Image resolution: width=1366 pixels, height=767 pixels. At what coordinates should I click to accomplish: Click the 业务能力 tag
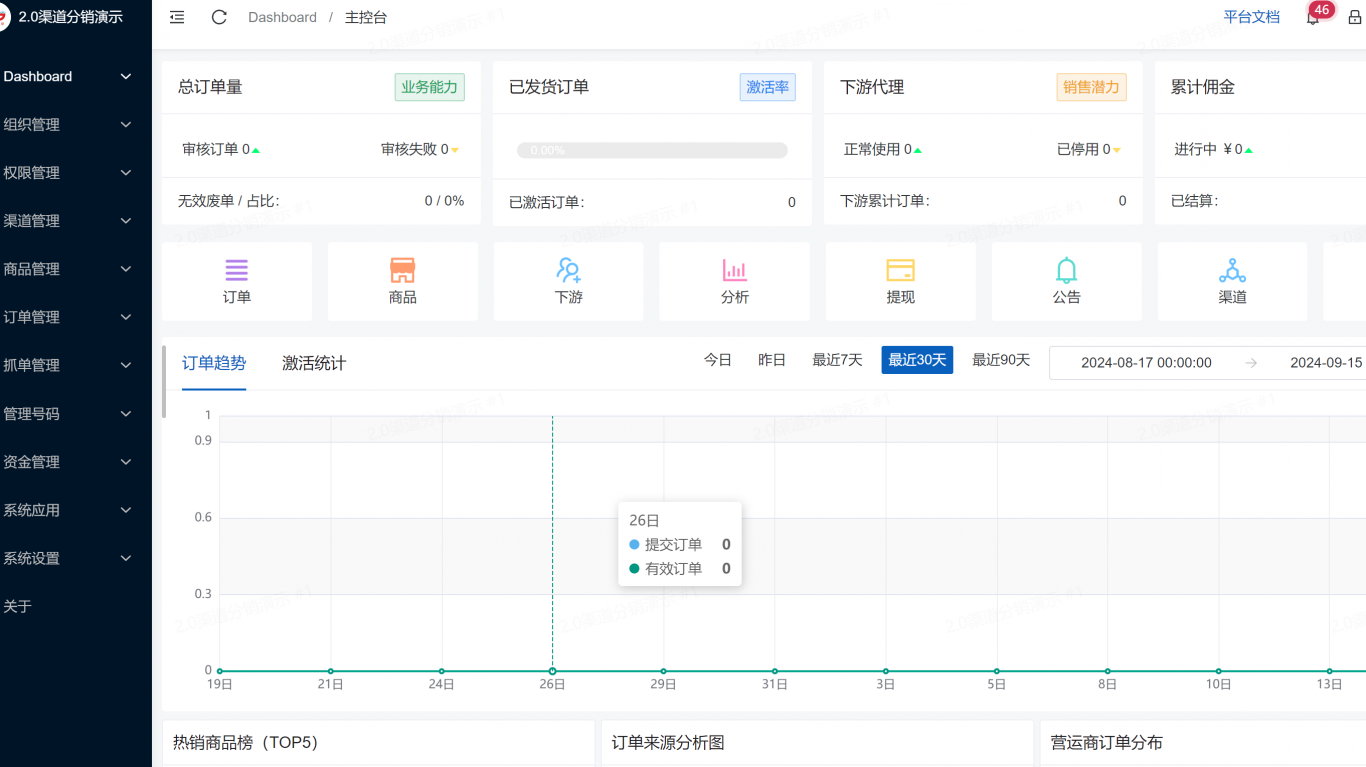tap(429, 87)
